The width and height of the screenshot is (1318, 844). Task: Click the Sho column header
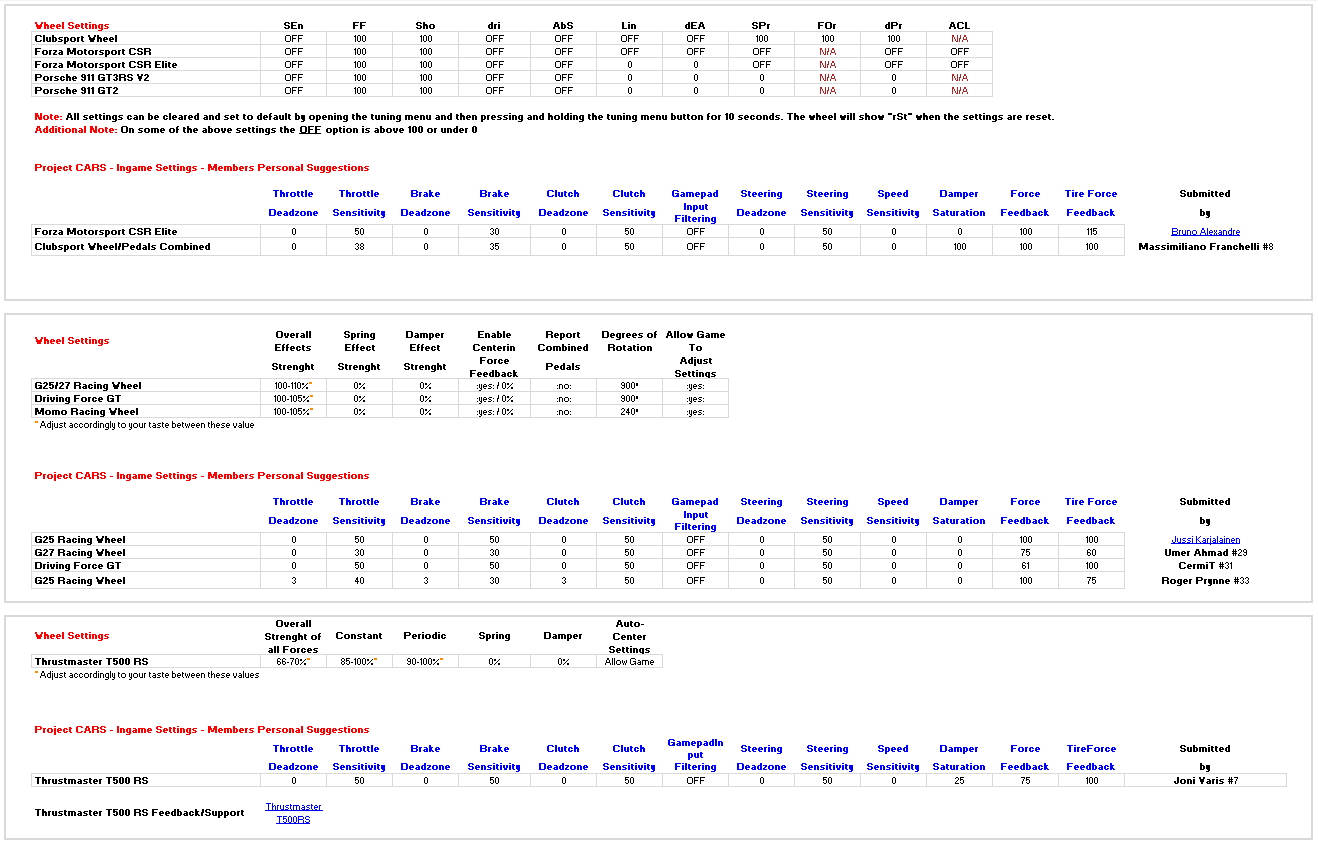pos(425,26)
